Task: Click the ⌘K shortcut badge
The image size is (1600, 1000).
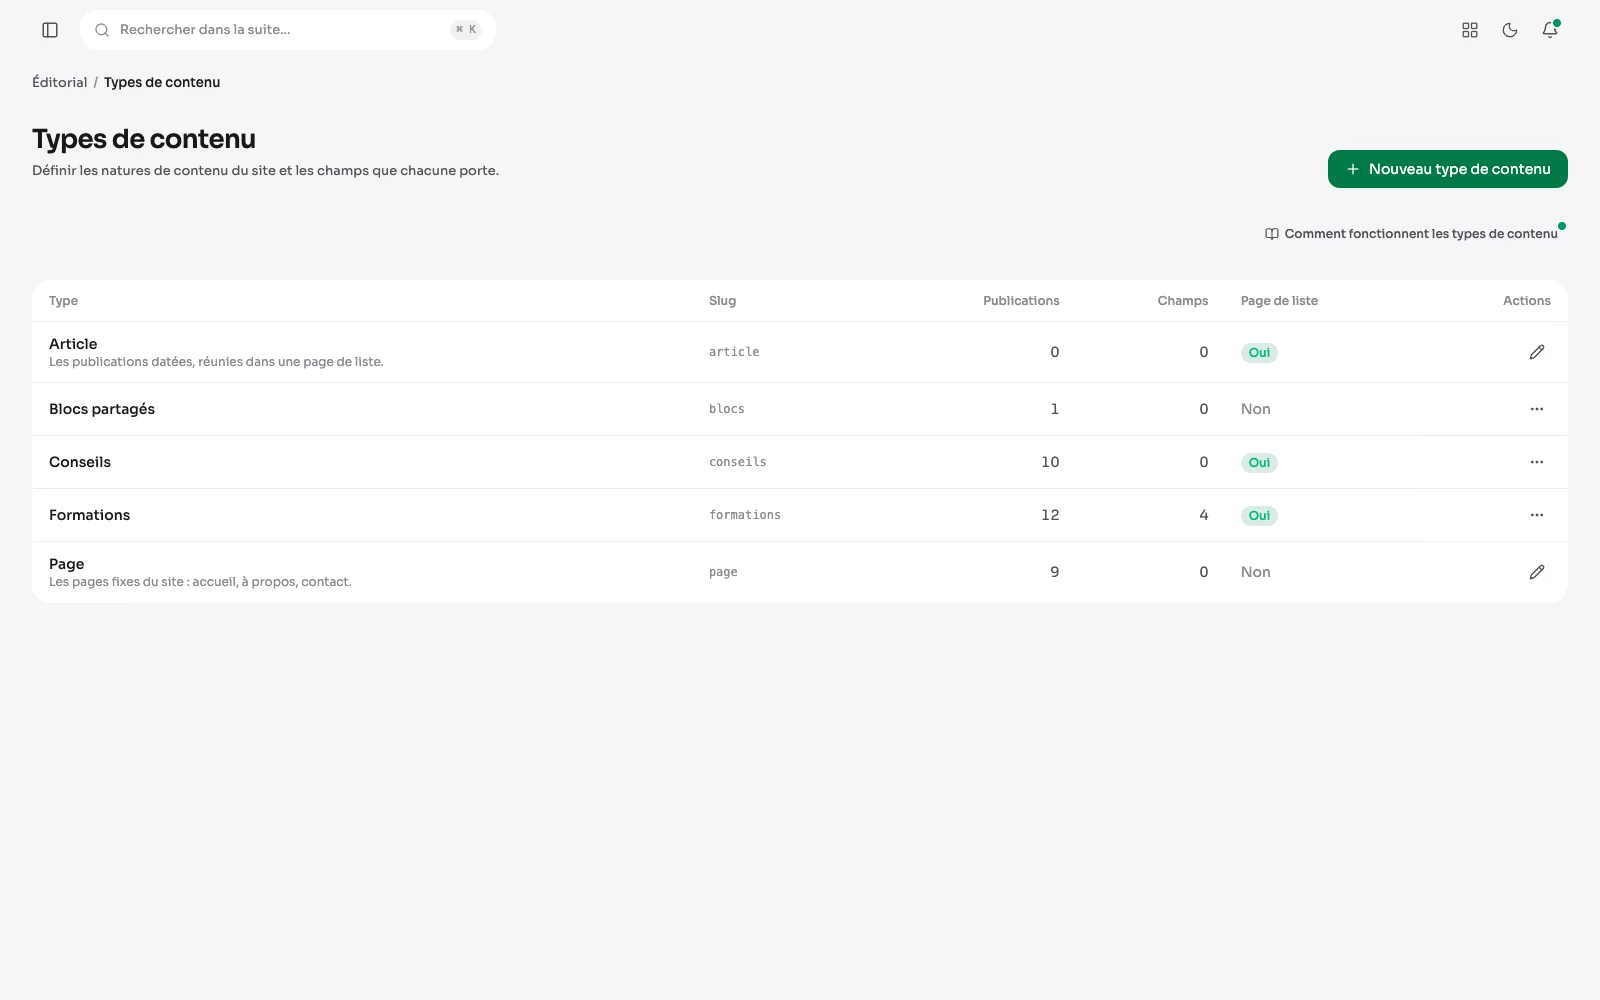Action: [x=466, y=30]
